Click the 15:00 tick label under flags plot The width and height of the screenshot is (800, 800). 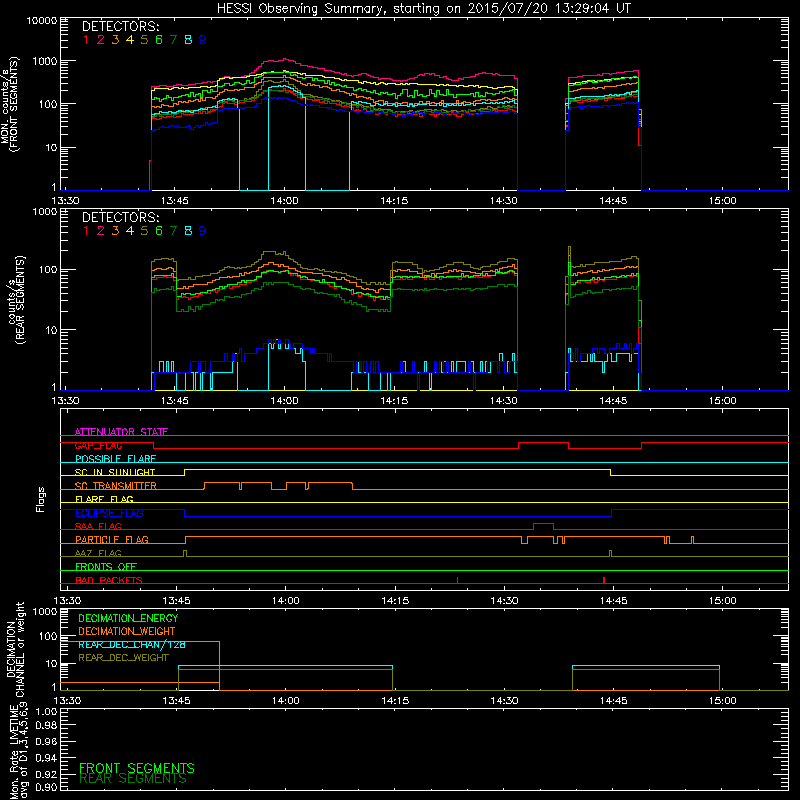click(723, 601)
